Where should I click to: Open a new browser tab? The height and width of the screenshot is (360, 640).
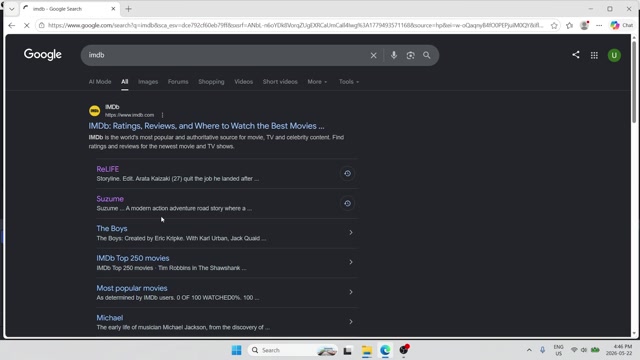point(128,9)
